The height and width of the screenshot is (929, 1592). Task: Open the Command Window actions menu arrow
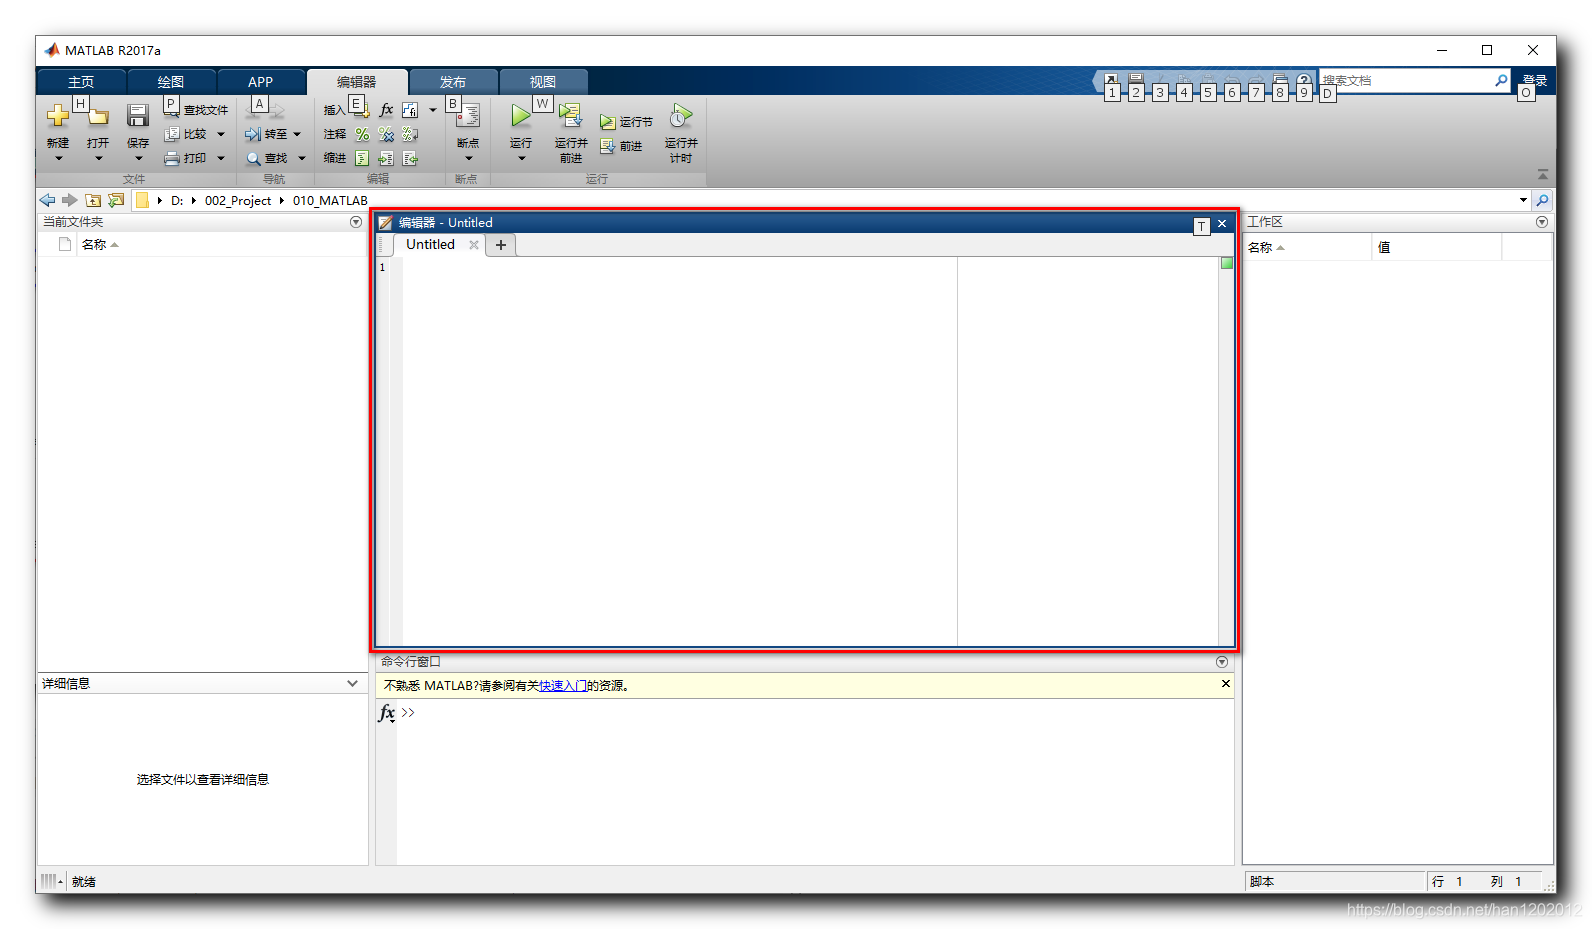point(1221,662)
